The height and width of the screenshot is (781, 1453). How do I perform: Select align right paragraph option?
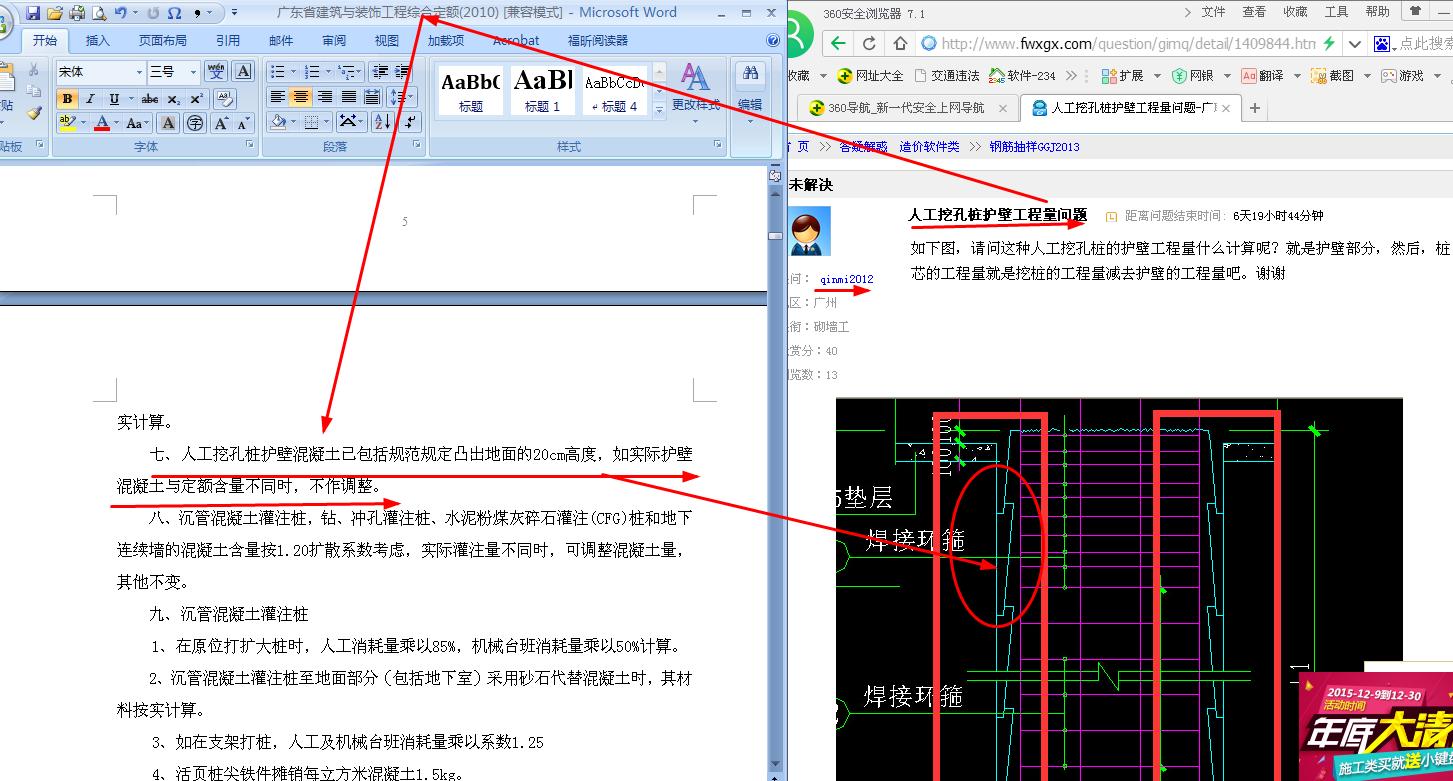(325, 97)
